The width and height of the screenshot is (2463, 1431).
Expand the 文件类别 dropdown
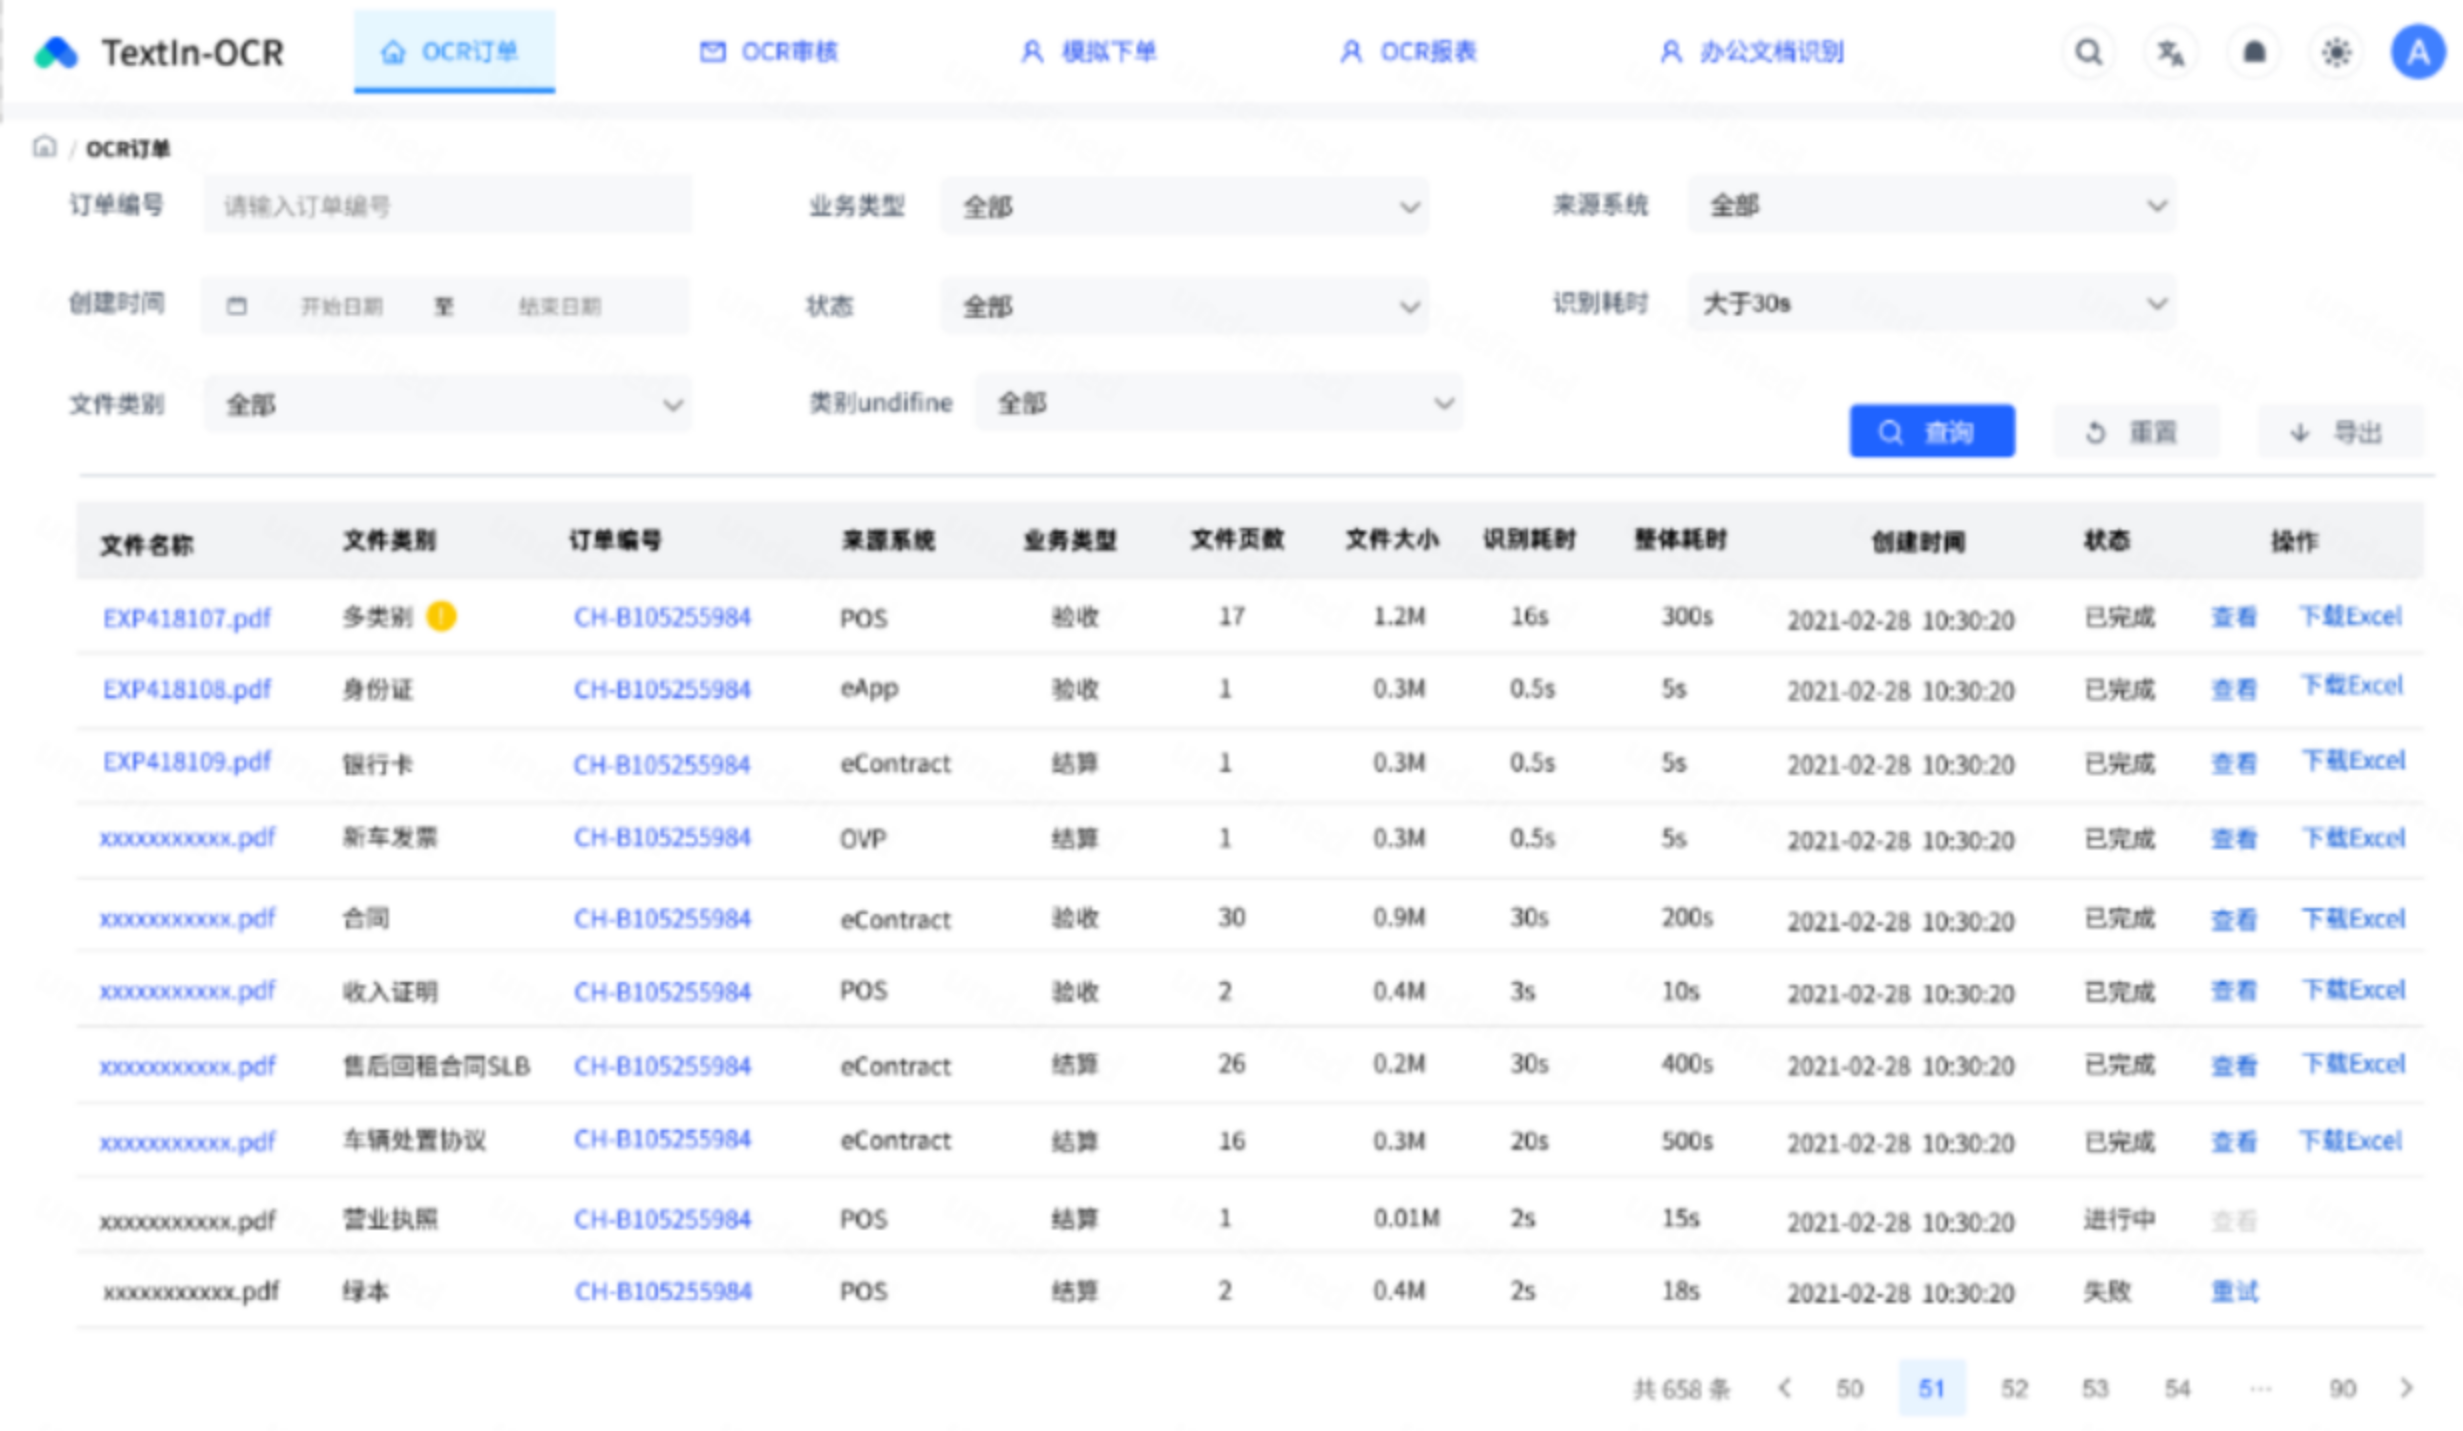point(447,404)
